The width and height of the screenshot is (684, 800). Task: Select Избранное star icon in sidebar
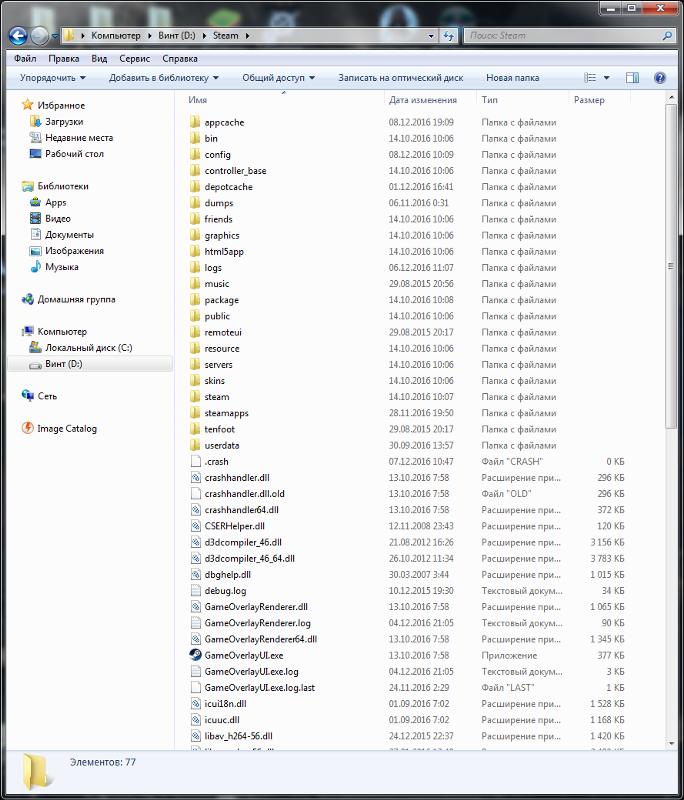(x=27, y=105)
